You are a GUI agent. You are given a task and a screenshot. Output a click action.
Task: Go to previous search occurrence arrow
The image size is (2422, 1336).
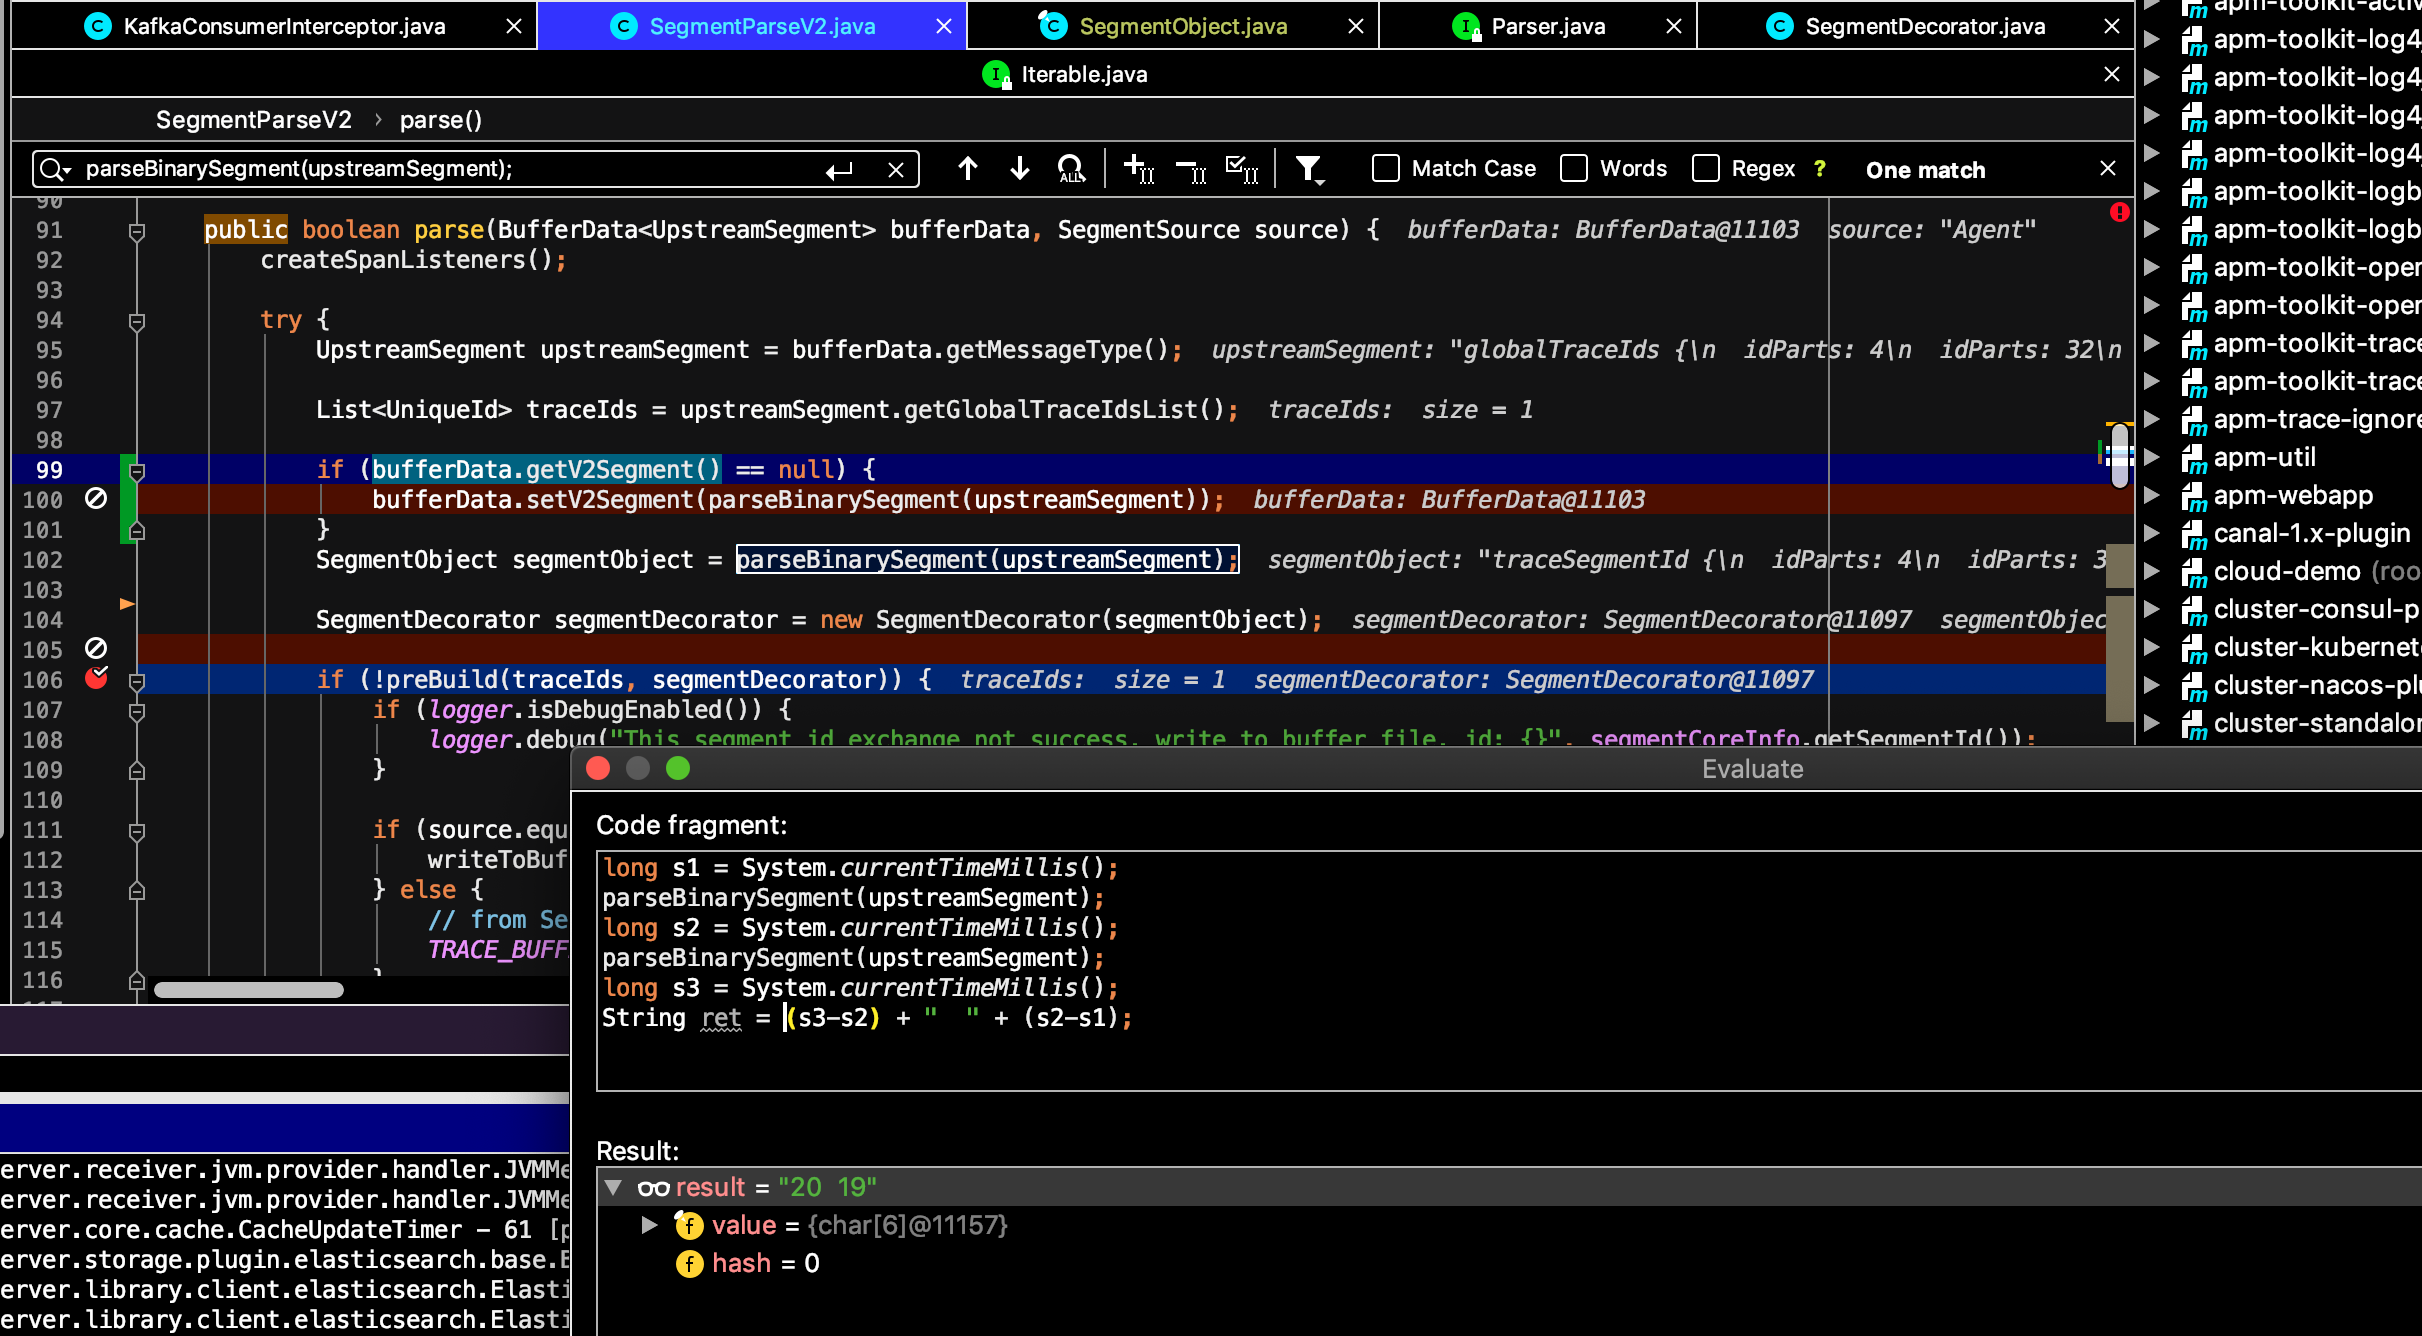pyautogui.click(x=967, y=169)
